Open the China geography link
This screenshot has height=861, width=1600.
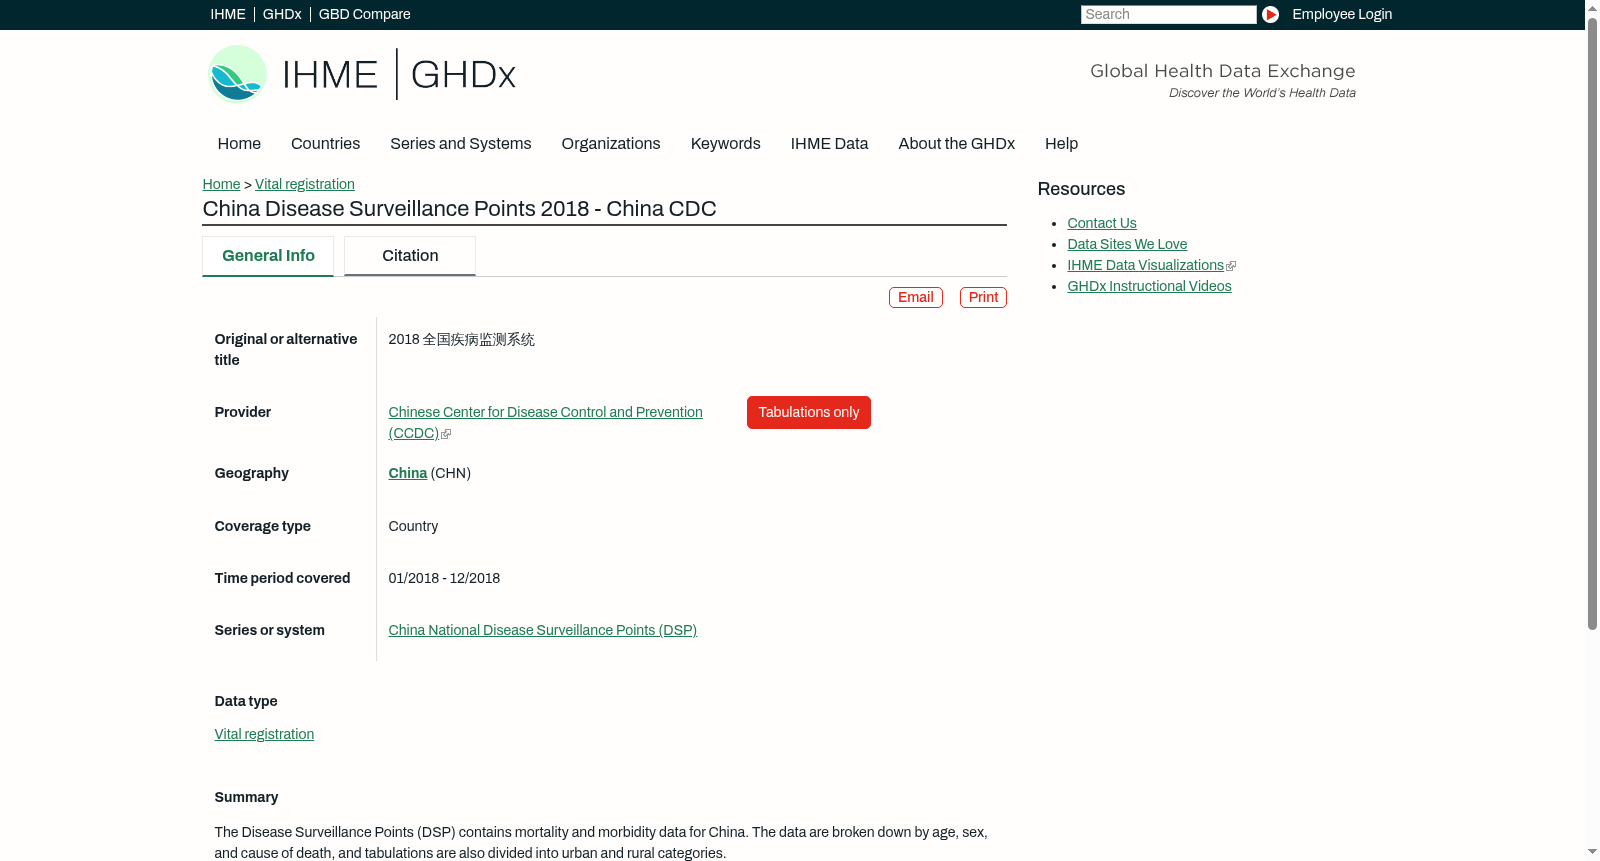click(x=408, y=474)
